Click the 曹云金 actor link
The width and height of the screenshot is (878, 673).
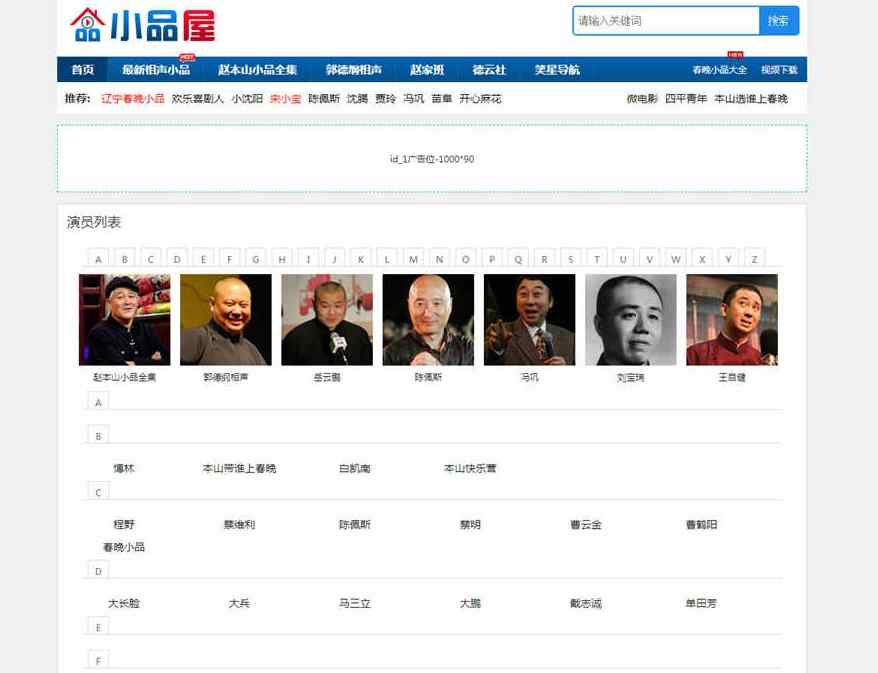tap(586, 525)
